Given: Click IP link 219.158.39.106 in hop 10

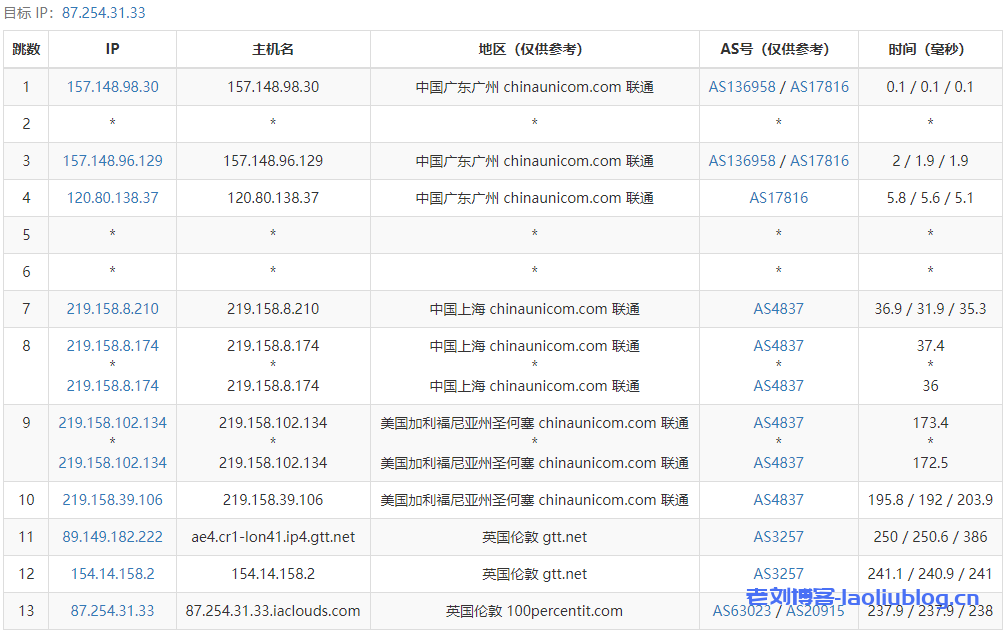Looking at the screenshot, I should click(x=112, y=500).
